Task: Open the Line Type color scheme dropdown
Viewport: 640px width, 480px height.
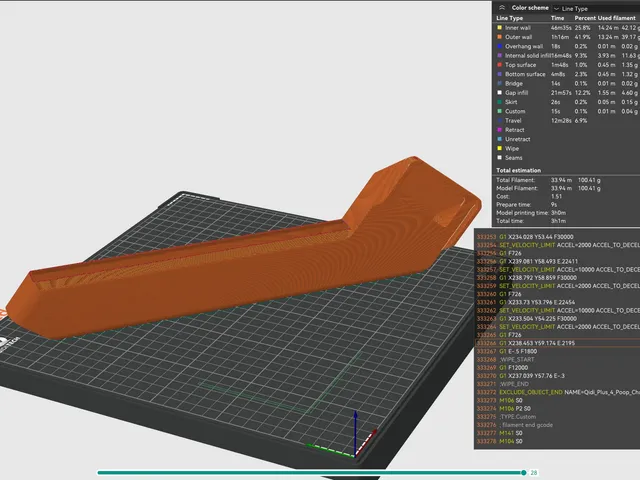Action: coord(571,8)
